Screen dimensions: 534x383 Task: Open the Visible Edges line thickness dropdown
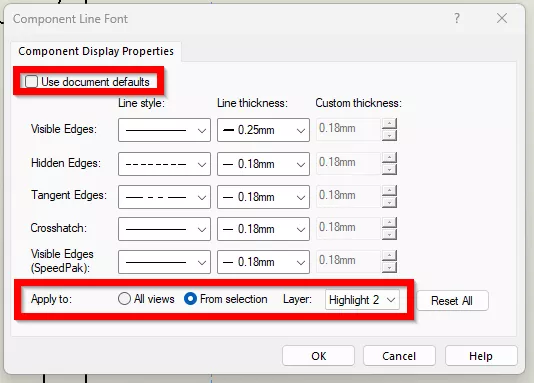tap(263, 130)
